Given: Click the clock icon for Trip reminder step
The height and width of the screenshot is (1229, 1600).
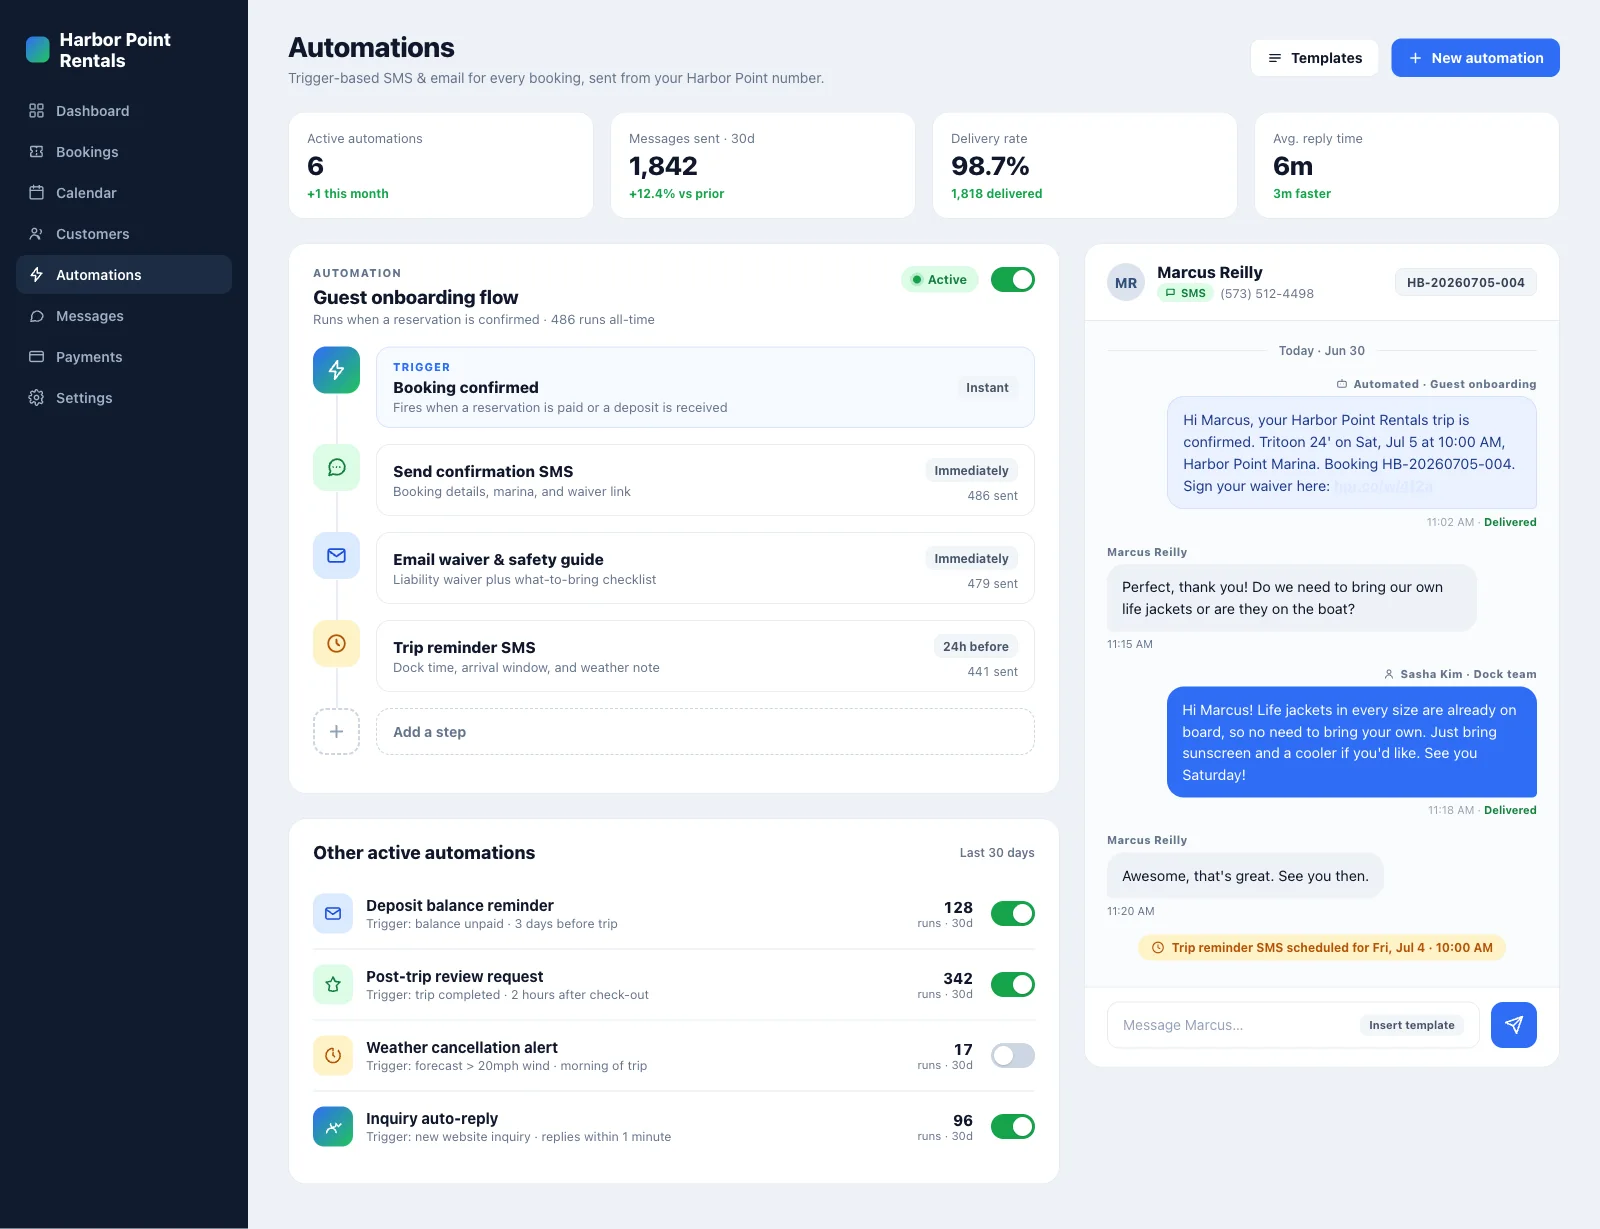Looking at the screenshot, I should 336,643.
